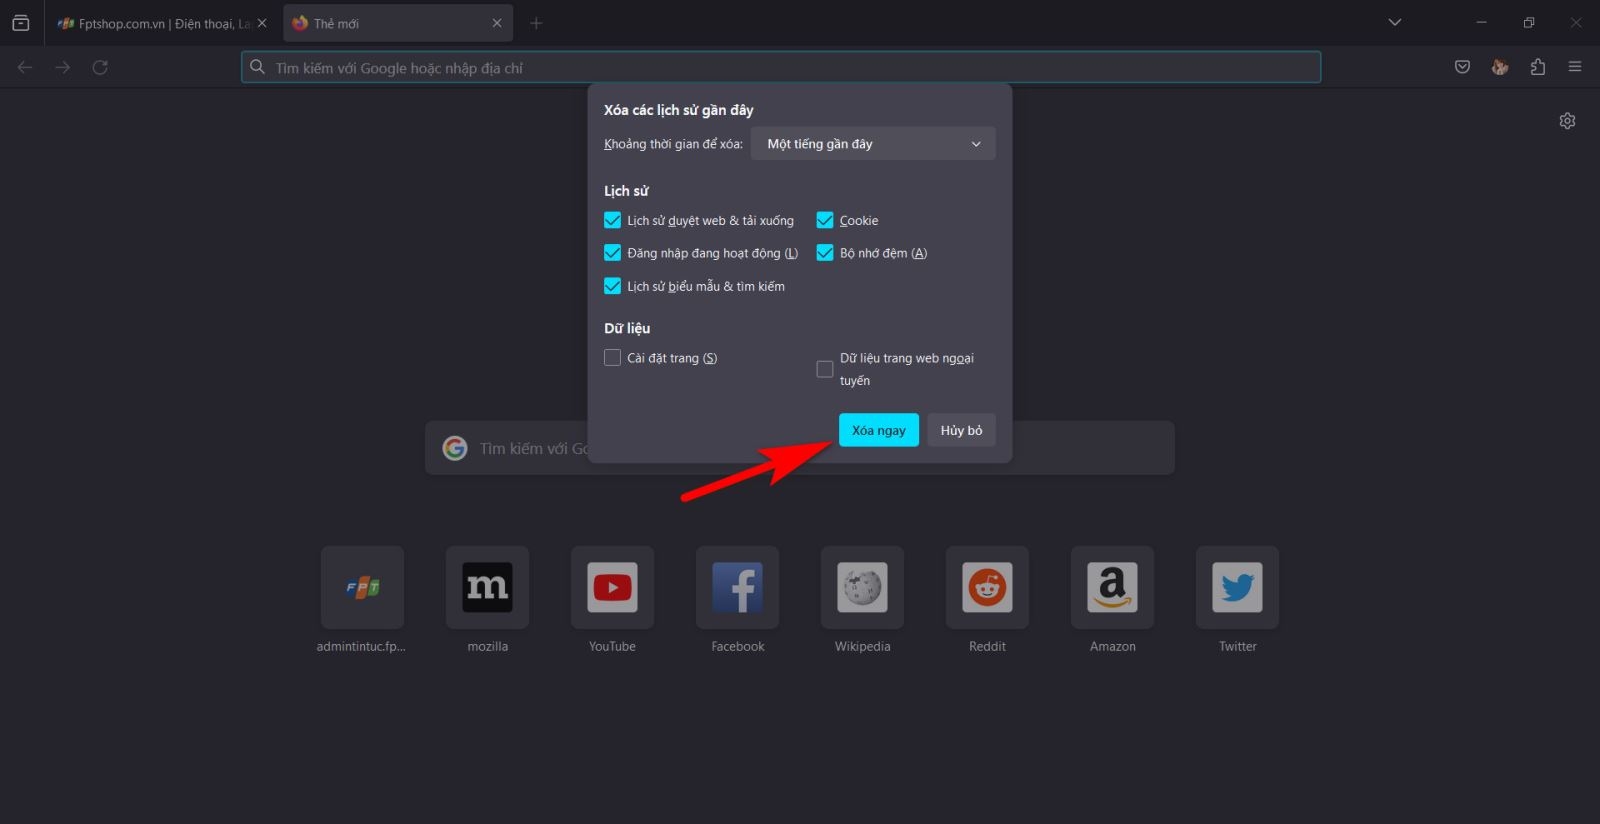Open the Extensions puzzle icon
Image resolution: width=1600 pixels, height=824 pixels.
1538,67
